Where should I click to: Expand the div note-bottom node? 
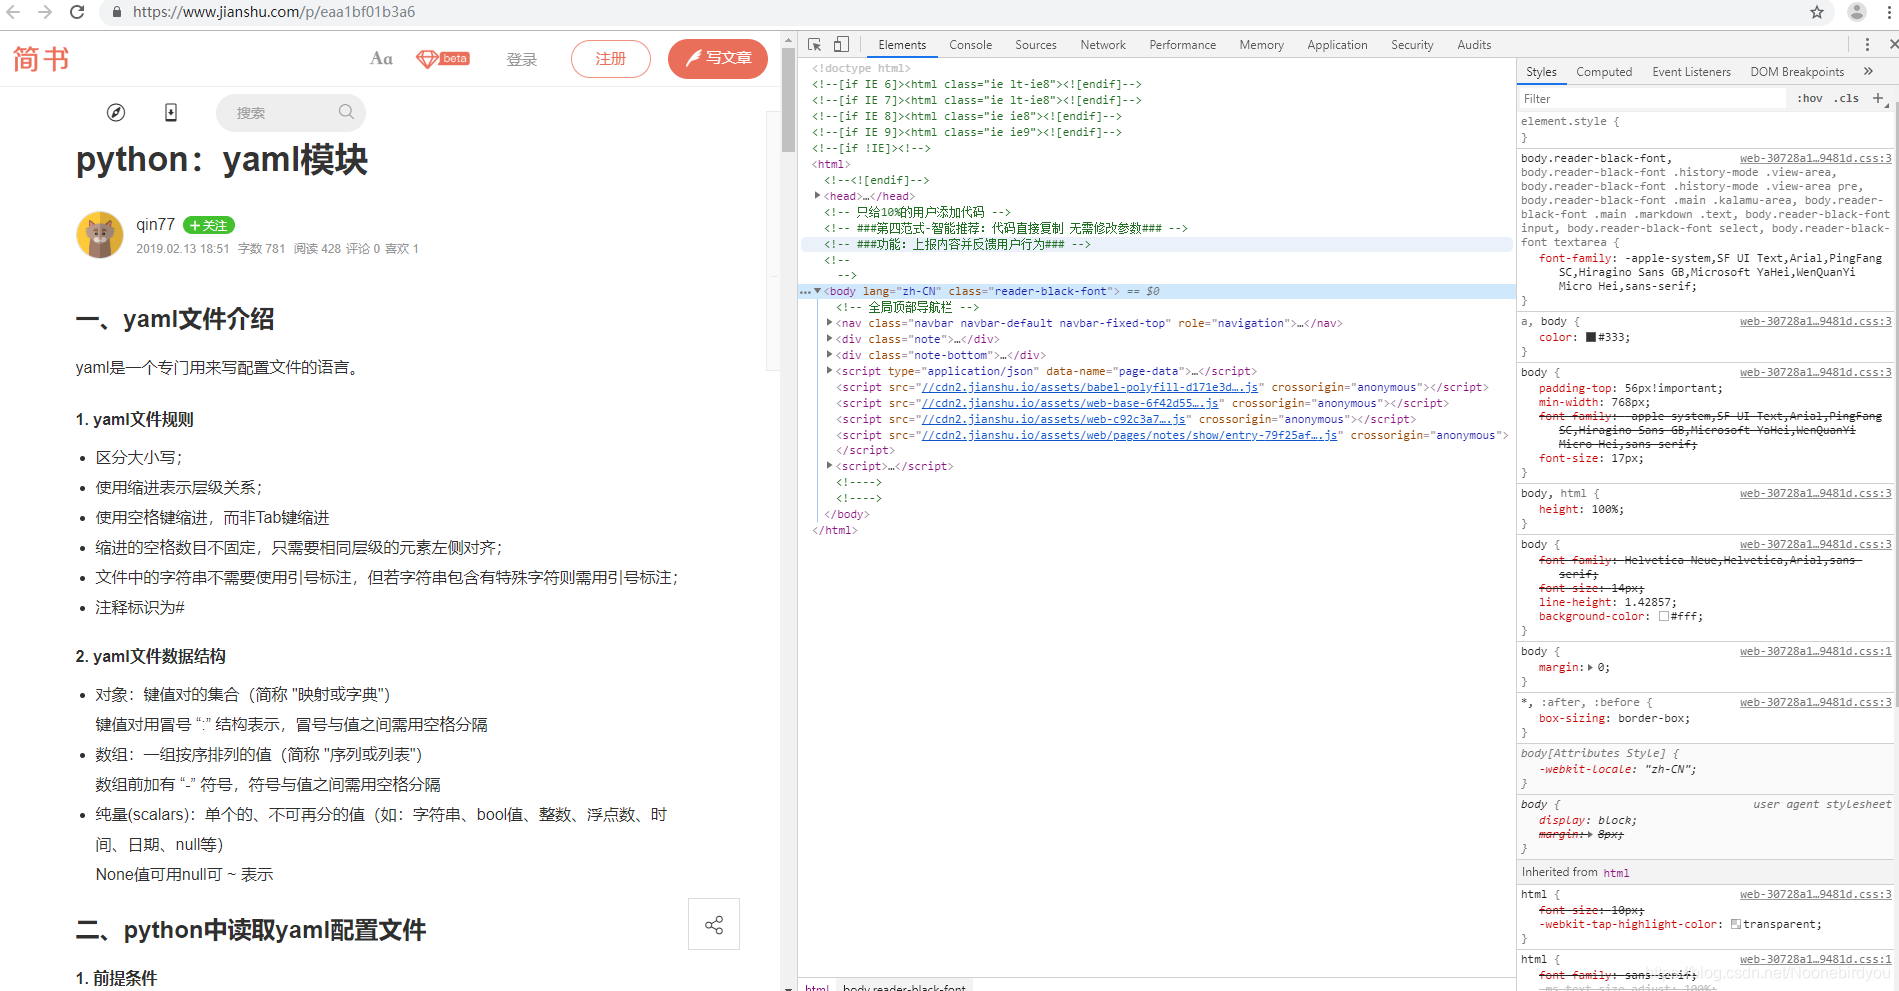(x=830, y=355)
